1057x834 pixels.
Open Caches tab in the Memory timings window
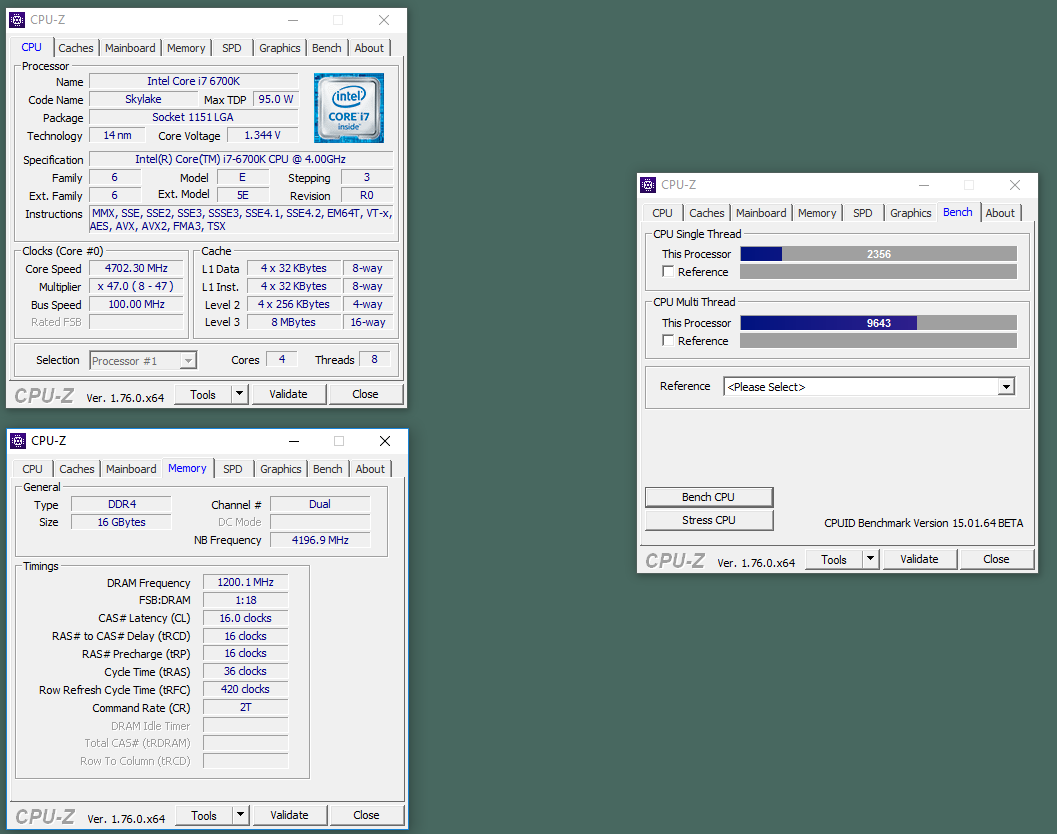click(77, 469)
